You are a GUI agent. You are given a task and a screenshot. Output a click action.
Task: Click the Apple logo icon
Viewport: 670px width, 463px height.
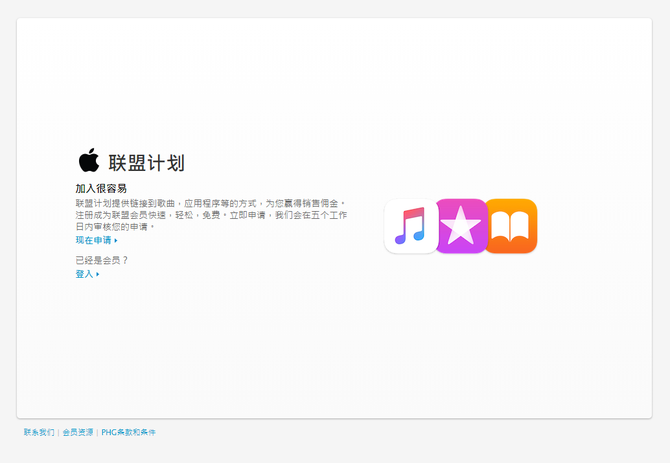point(89,160)
